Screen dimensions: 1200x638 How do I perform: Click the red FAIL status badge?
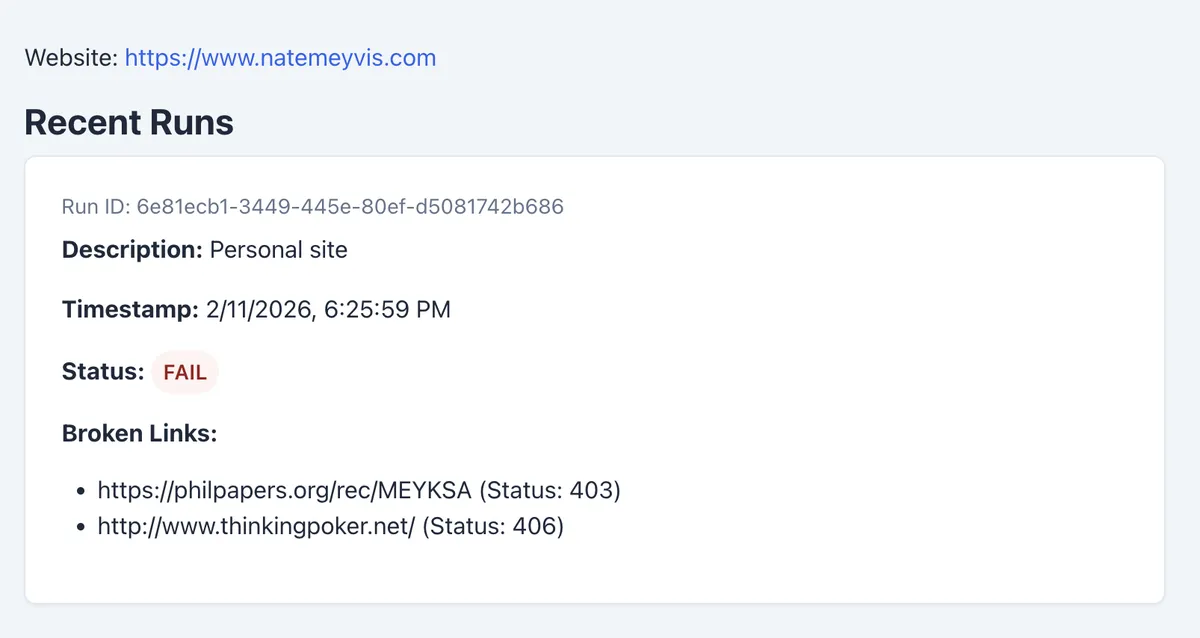(185, 373)
